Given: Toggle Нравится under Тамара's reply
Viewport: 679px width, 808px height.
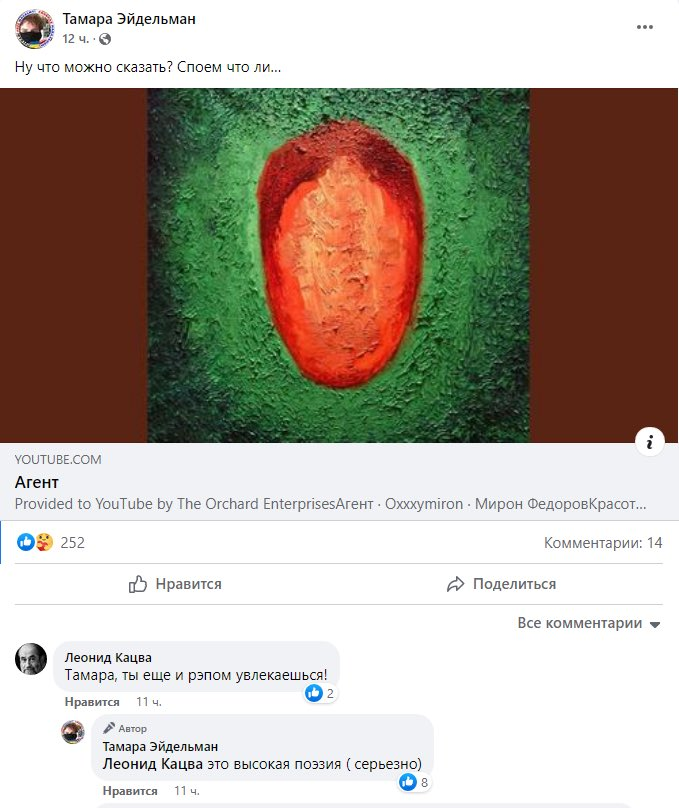Looking at the screenshot, I should click(130, 791).
